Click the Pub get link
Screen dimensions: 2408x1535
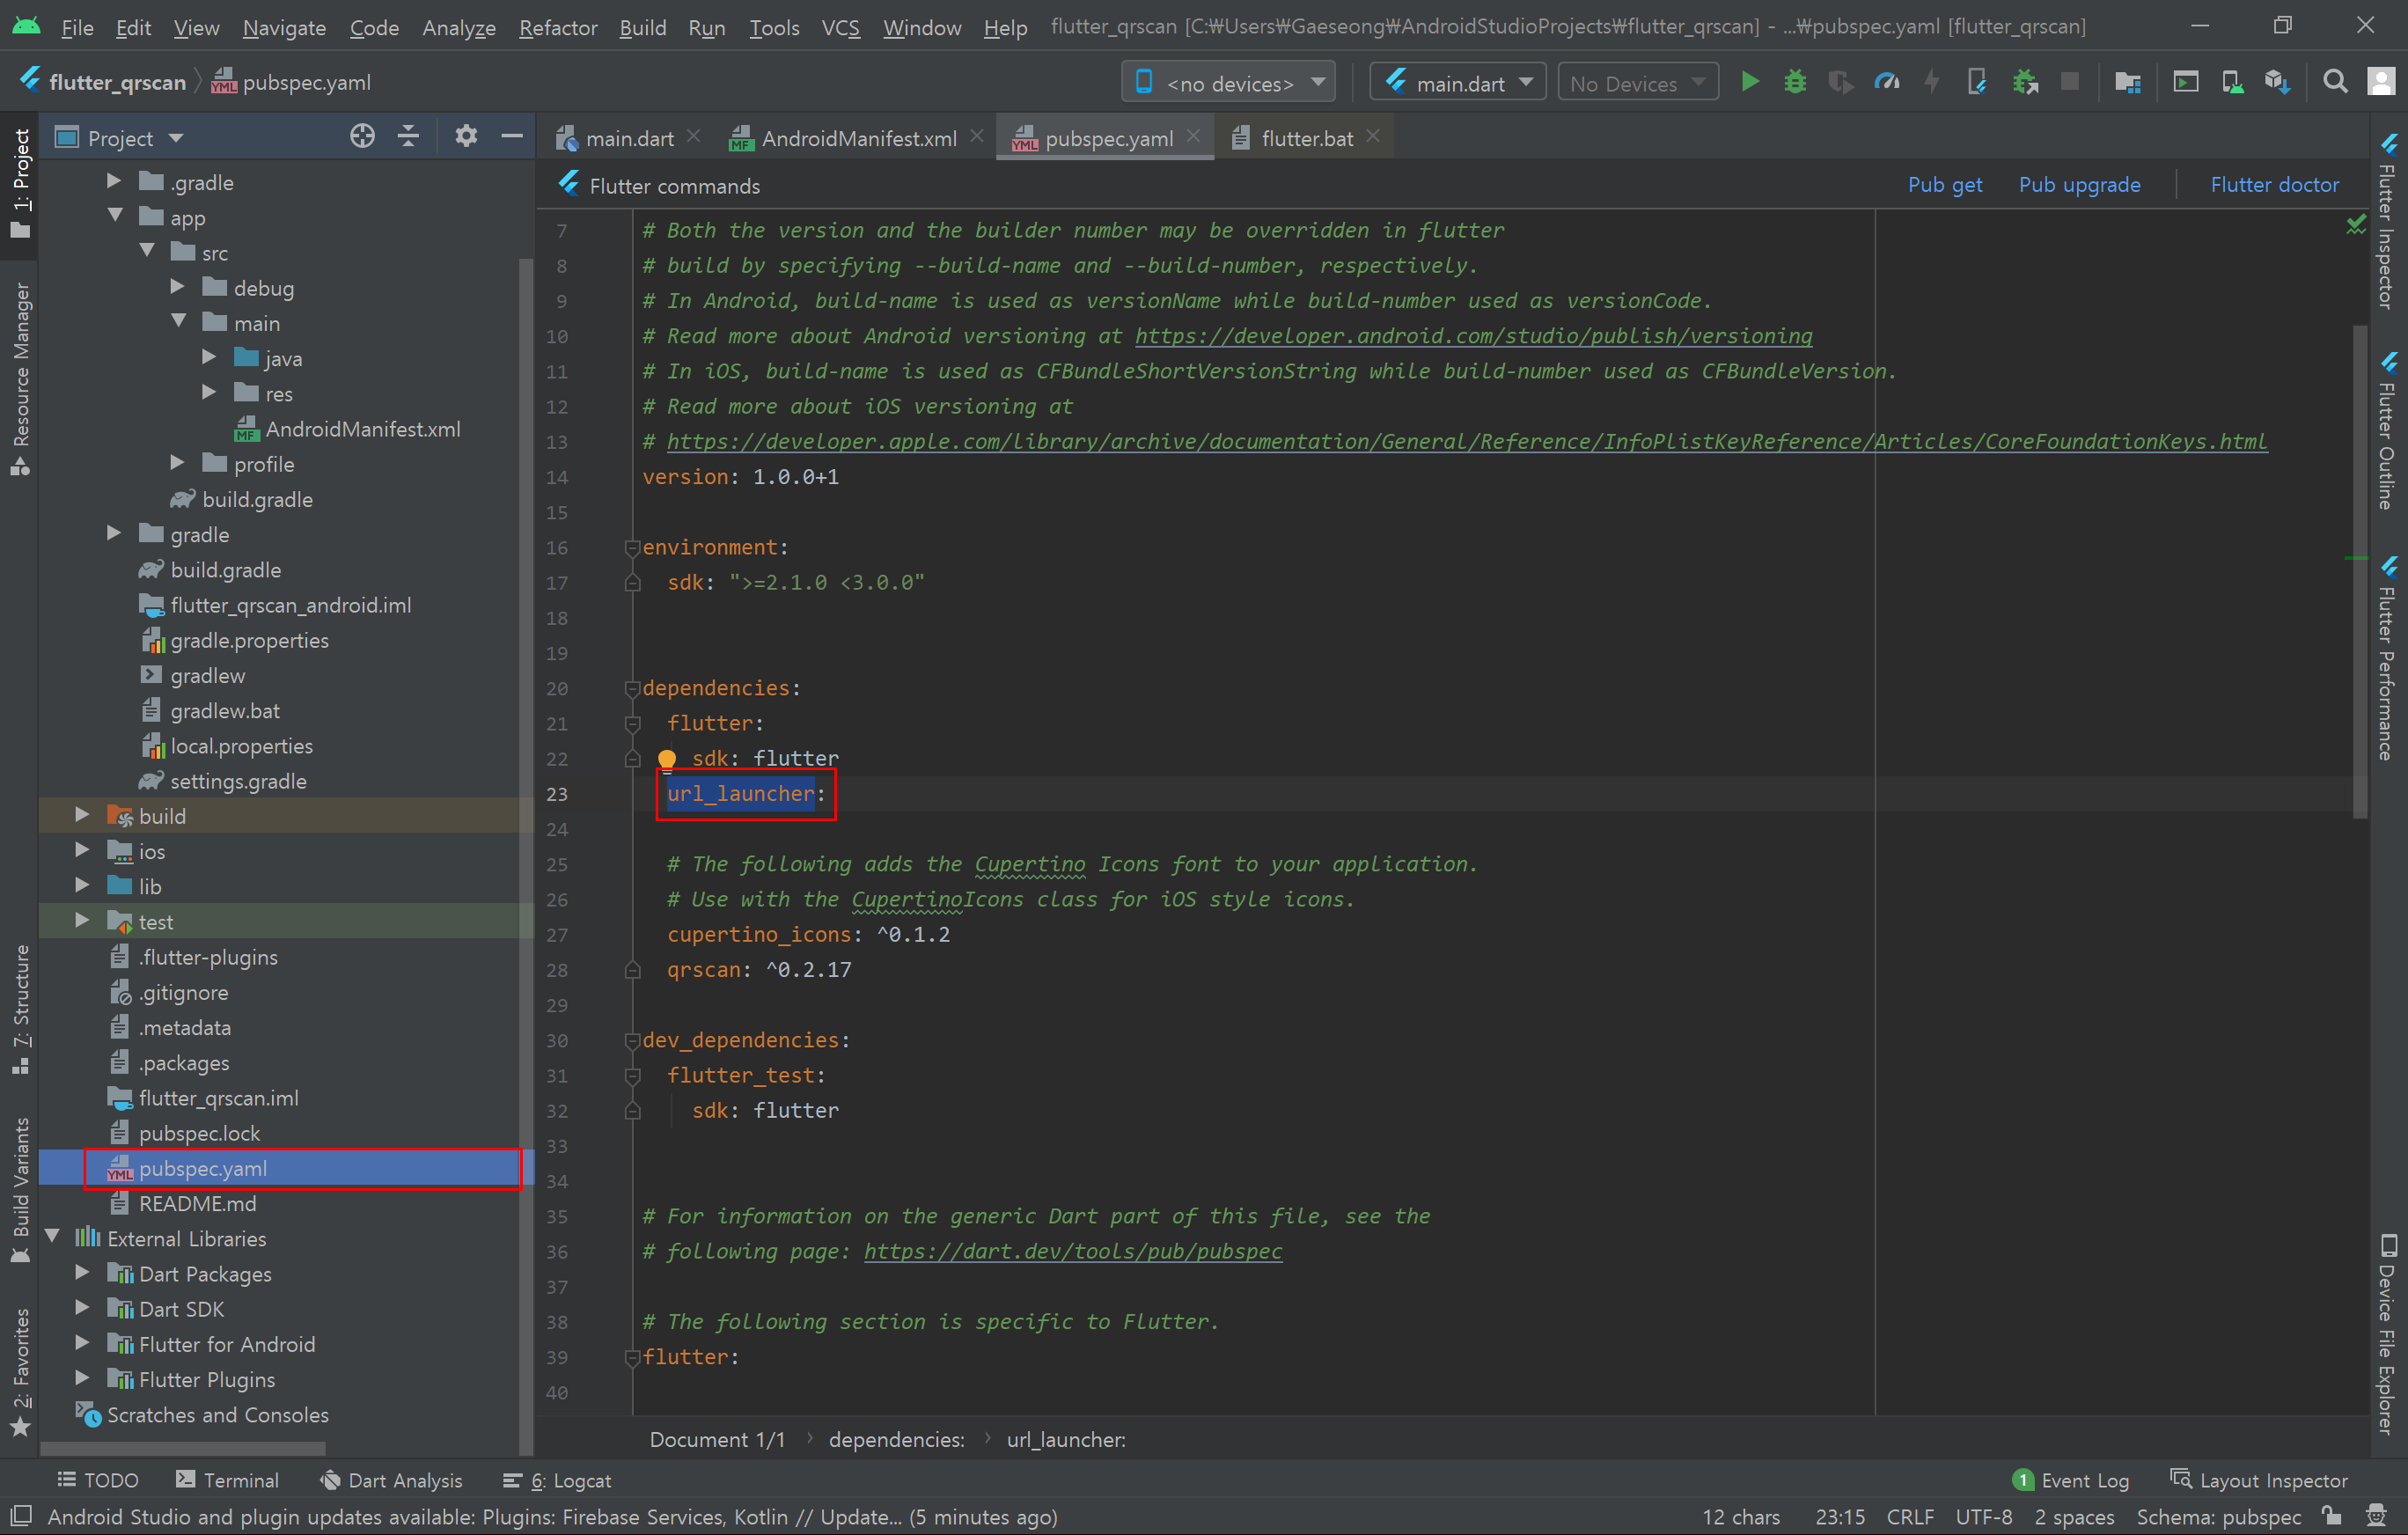coord(1944,185)
